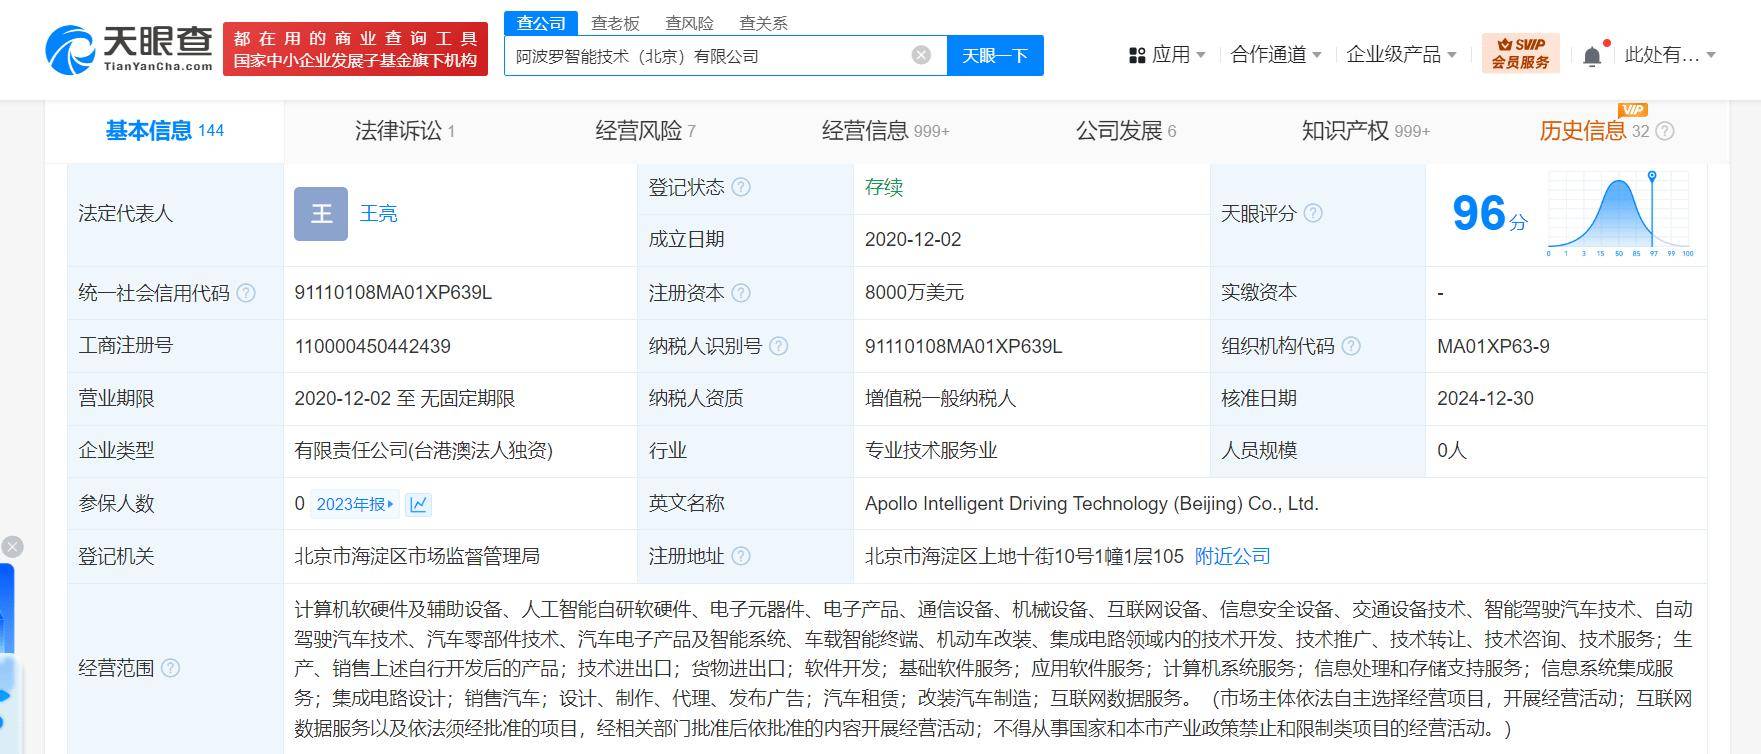Screen dimensions: 1761x754
Task: Click help icon next to 登记状态
Action: tap(741, 187)
